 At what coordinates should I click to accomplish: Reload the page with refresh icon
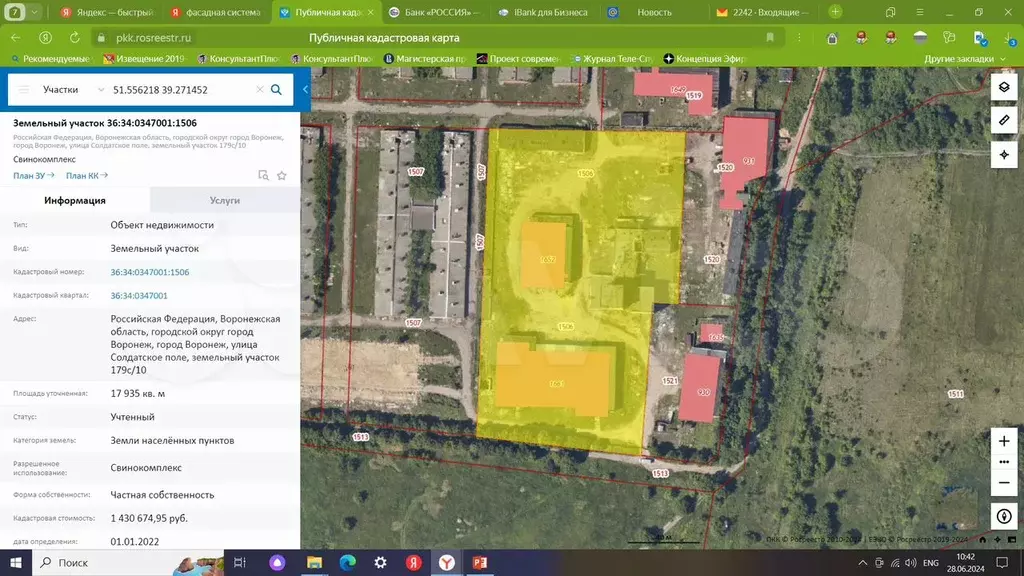click(74, 38)
